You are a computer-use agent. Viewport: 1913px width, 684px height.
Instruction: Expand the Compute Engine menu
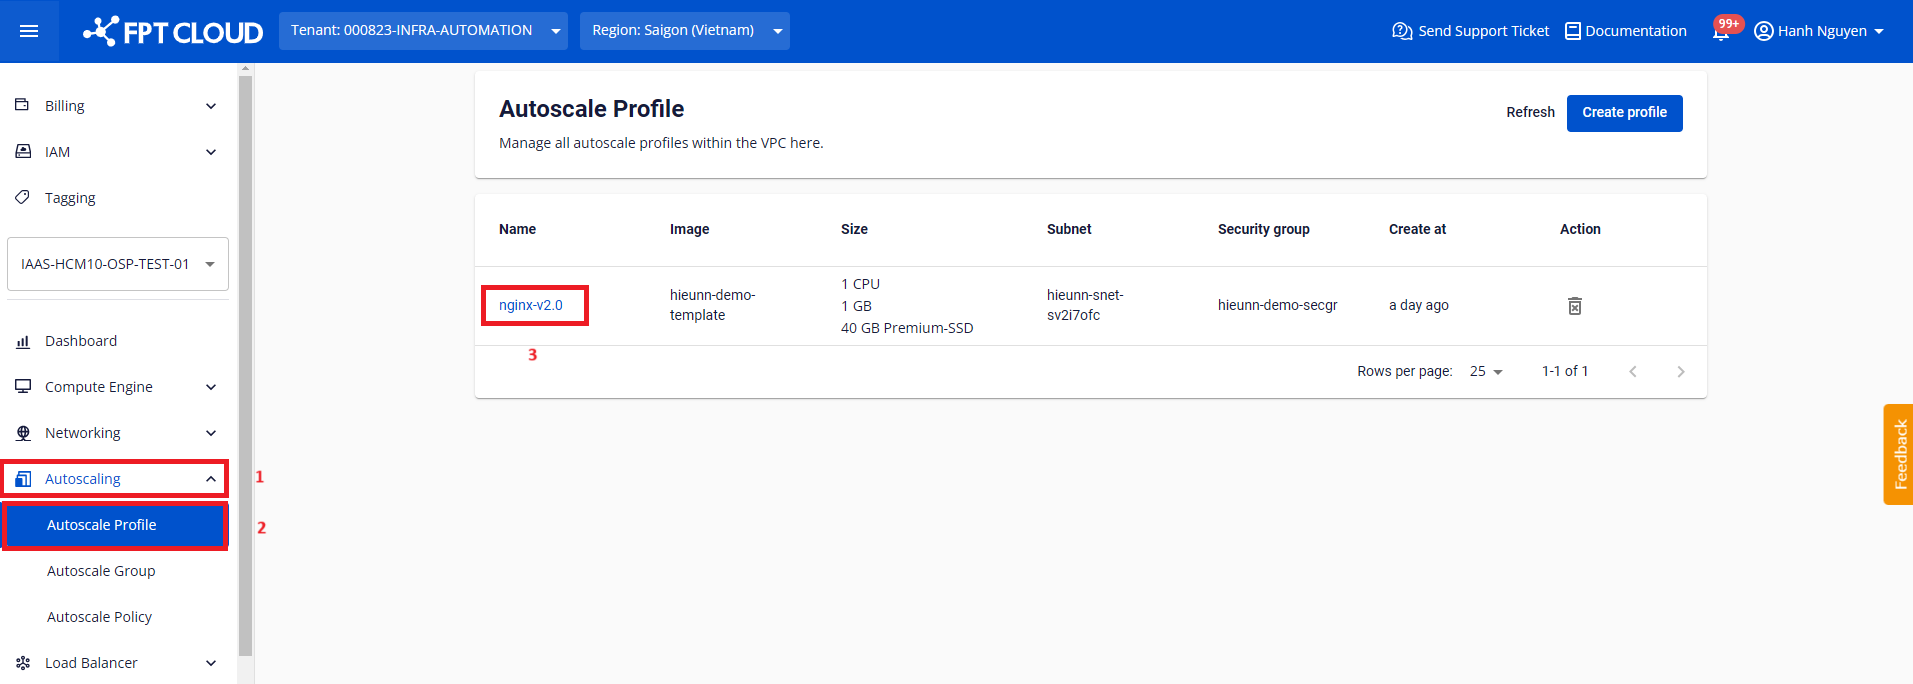[x=115, y=387]
